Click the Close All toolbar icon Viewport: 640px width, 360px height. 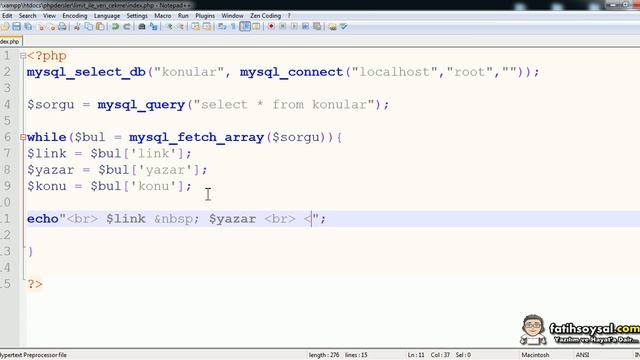51,27
